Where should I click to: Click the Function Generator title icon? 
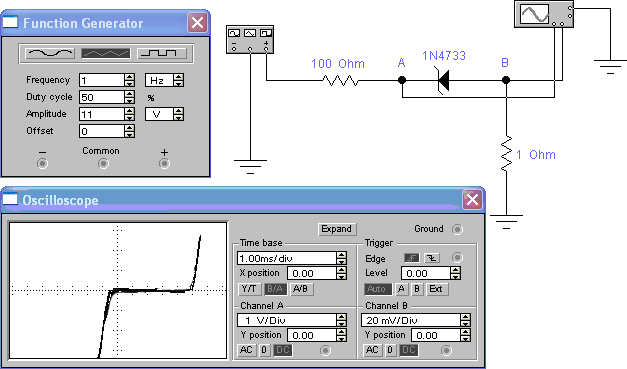pyautogui.click(x=10, y=22)
